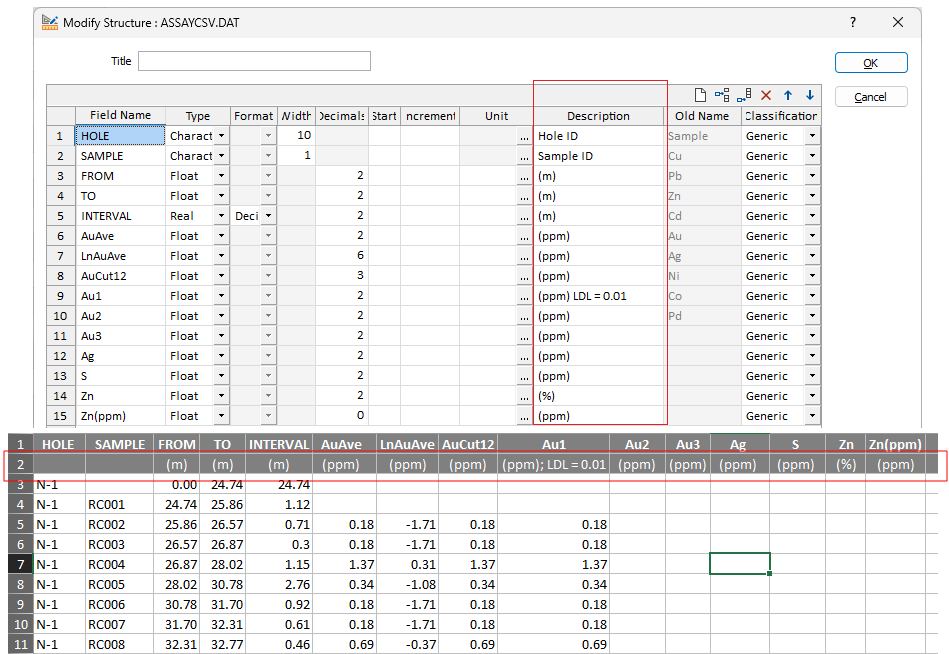Click the AuAve header cell in the spreadsheet
The height and width of the screenshot is (654, 949).
[342, 445]
